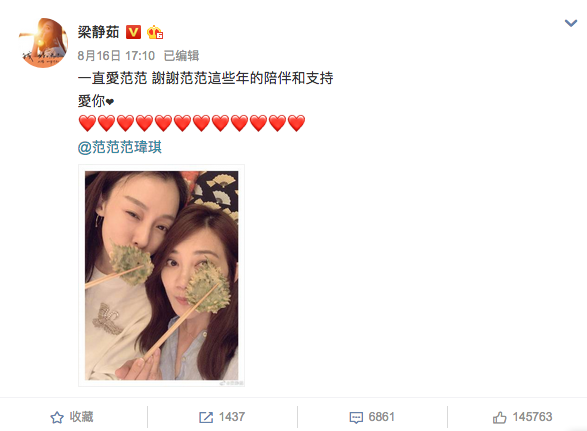
Task: Open the @范范范瑋琪 mention link
Action: coord(119,147)
